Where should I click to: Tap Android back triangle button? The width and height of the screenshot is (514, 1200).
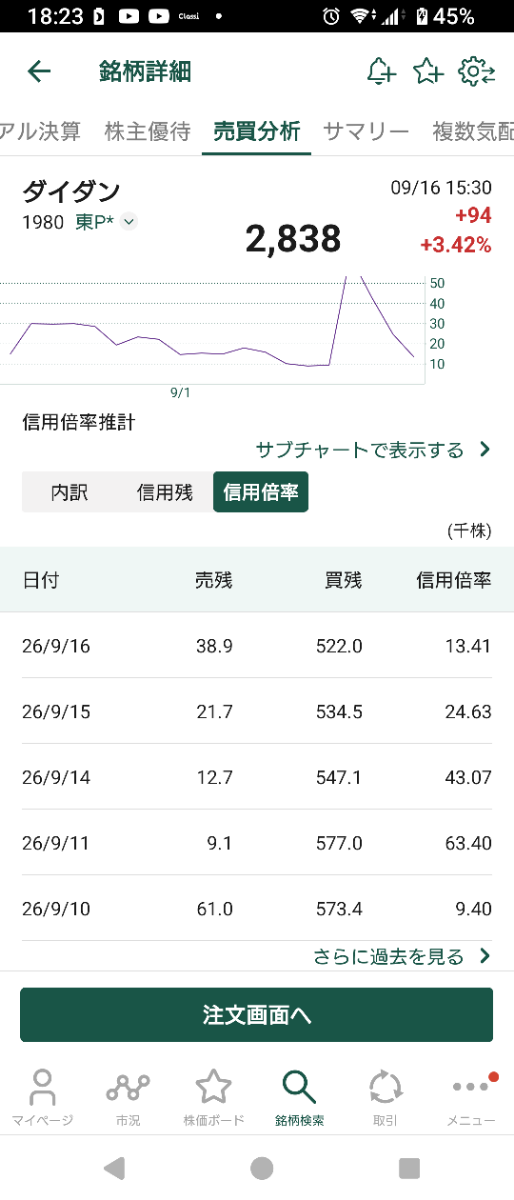click(x=114, y=1168)
